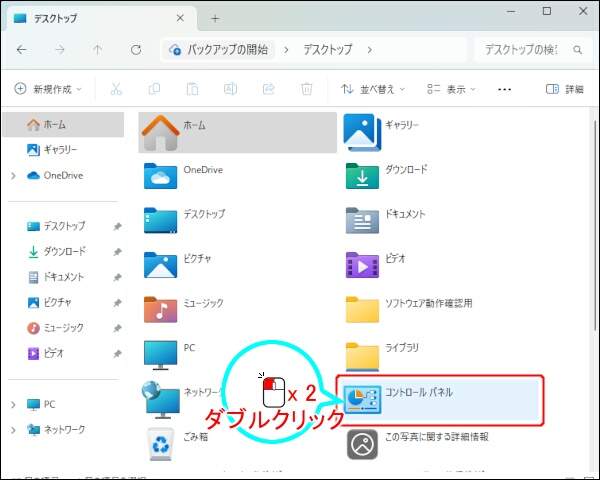
Task: Expand the ネットワーク node in sidebar
Action: [12, 429]
